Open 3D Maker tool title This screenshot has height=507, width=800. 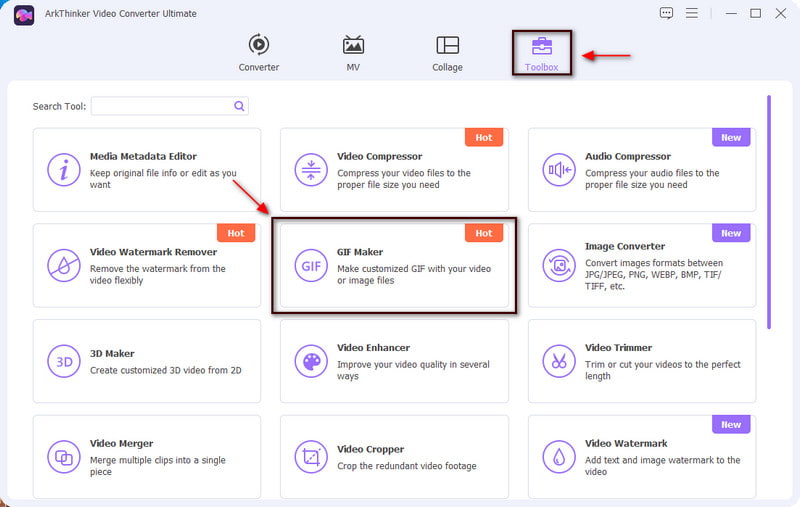pyautogui.click(x=112, y=353)
